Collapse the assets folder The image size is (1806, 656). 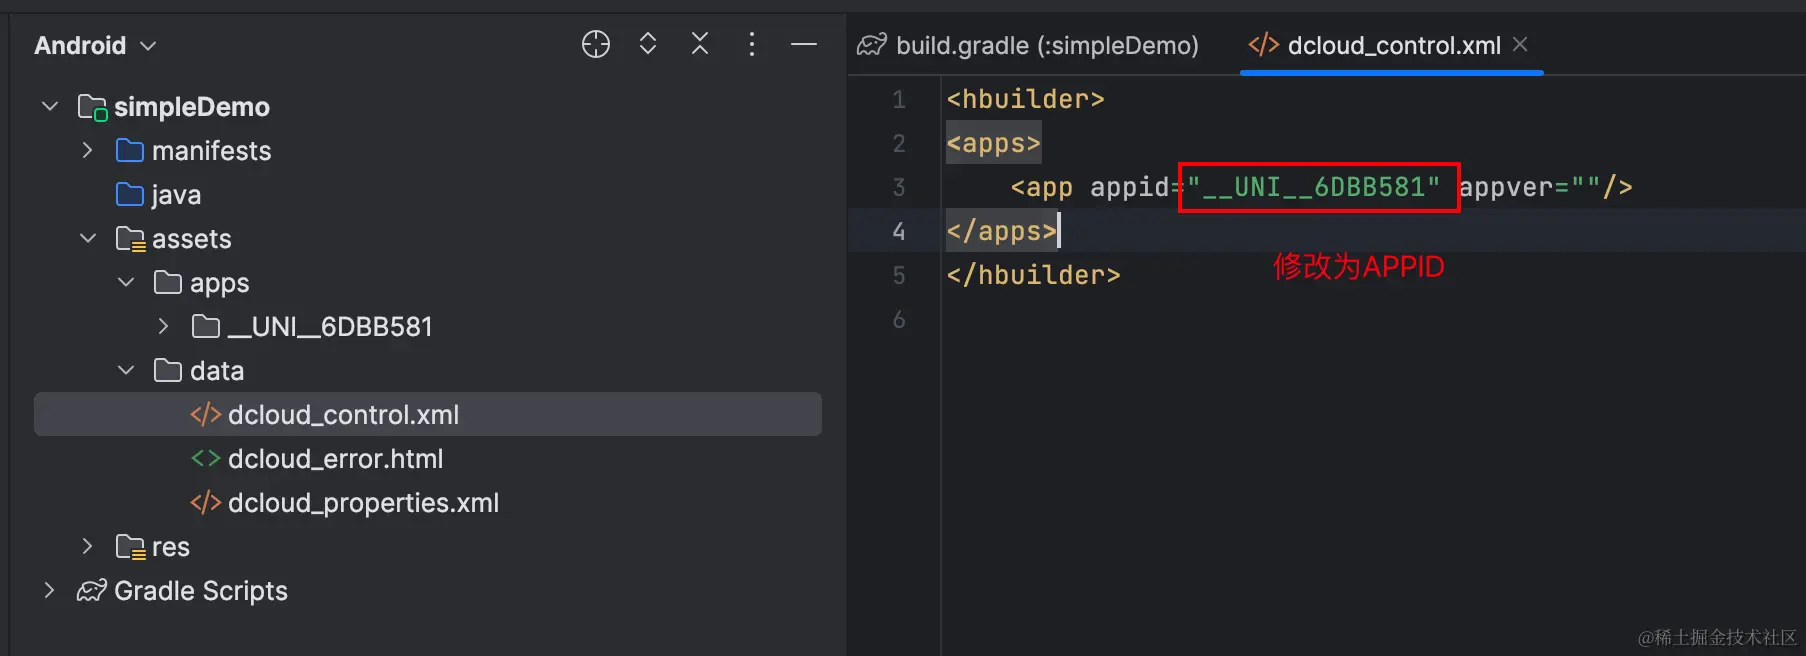click(x=88, y=239)
